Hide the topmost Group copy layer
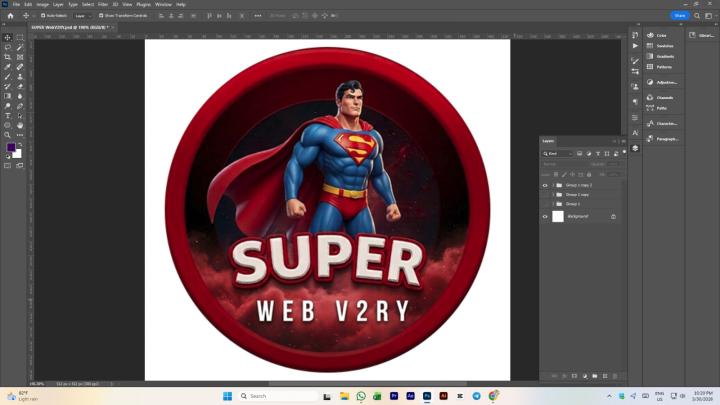Screen dimensions: 720x405 pos(545,185)
